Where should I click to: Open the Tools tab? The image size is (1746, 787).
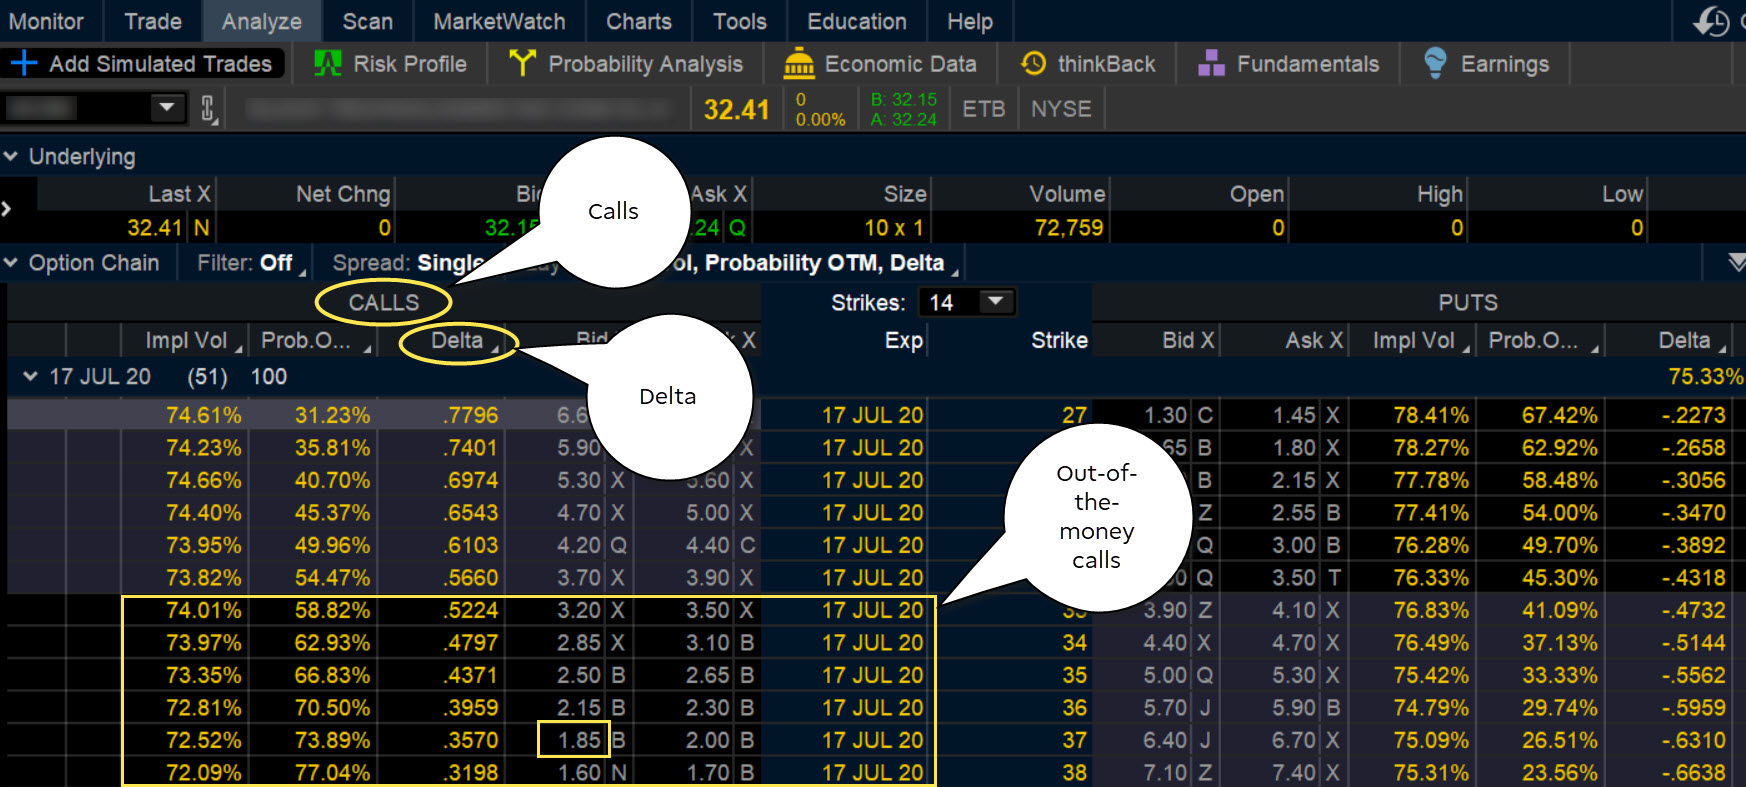740,21
